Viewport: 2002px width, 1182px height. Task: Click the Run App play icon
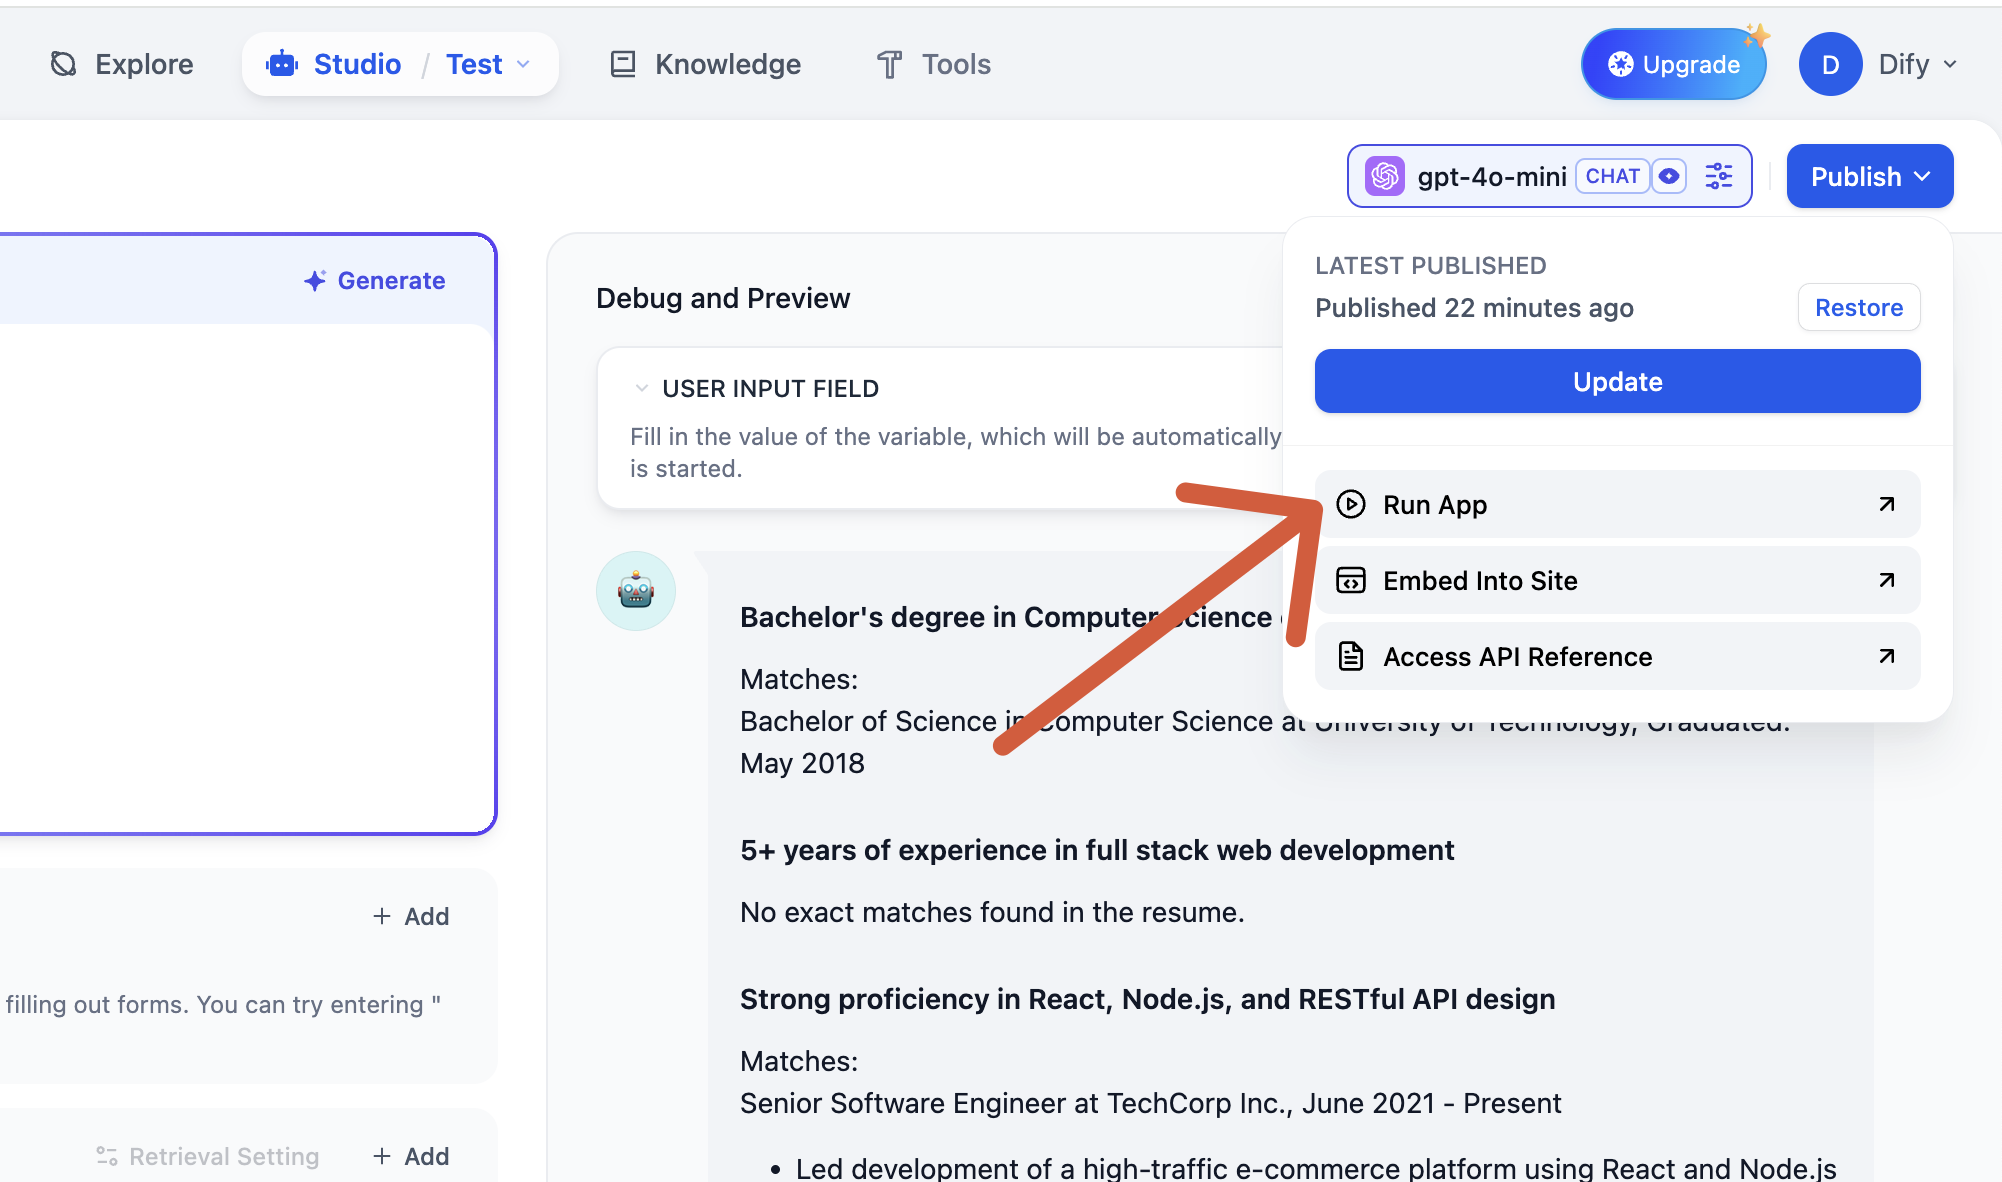tap(1352, 504)
